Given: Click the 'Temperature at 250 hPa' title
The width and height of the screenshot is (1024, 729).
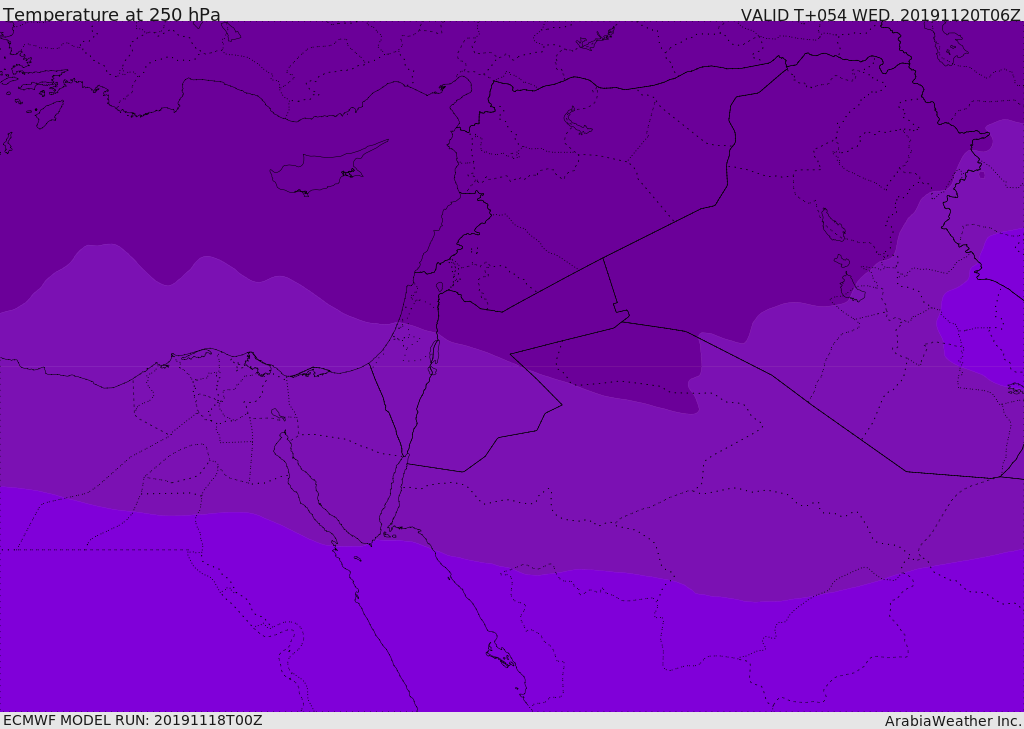Looking at the screenshot, I should (x=112, y=14).
